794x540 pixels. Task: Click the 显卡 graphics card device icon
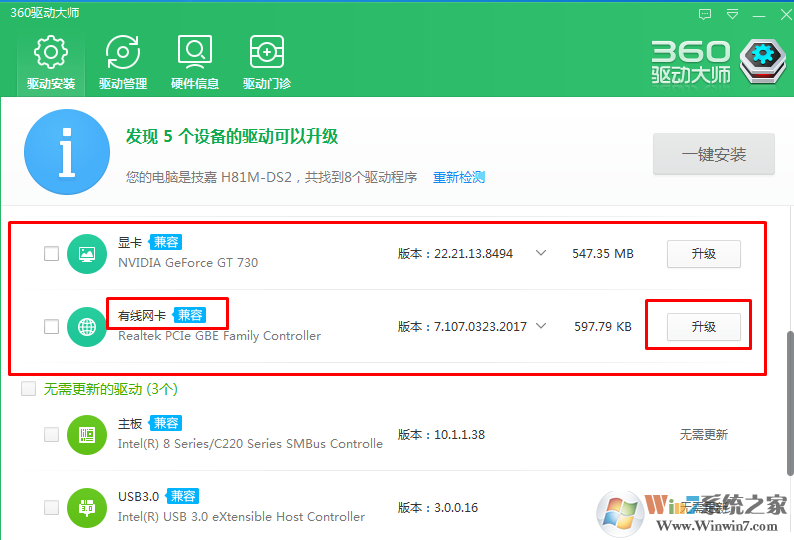click(86, 254)
